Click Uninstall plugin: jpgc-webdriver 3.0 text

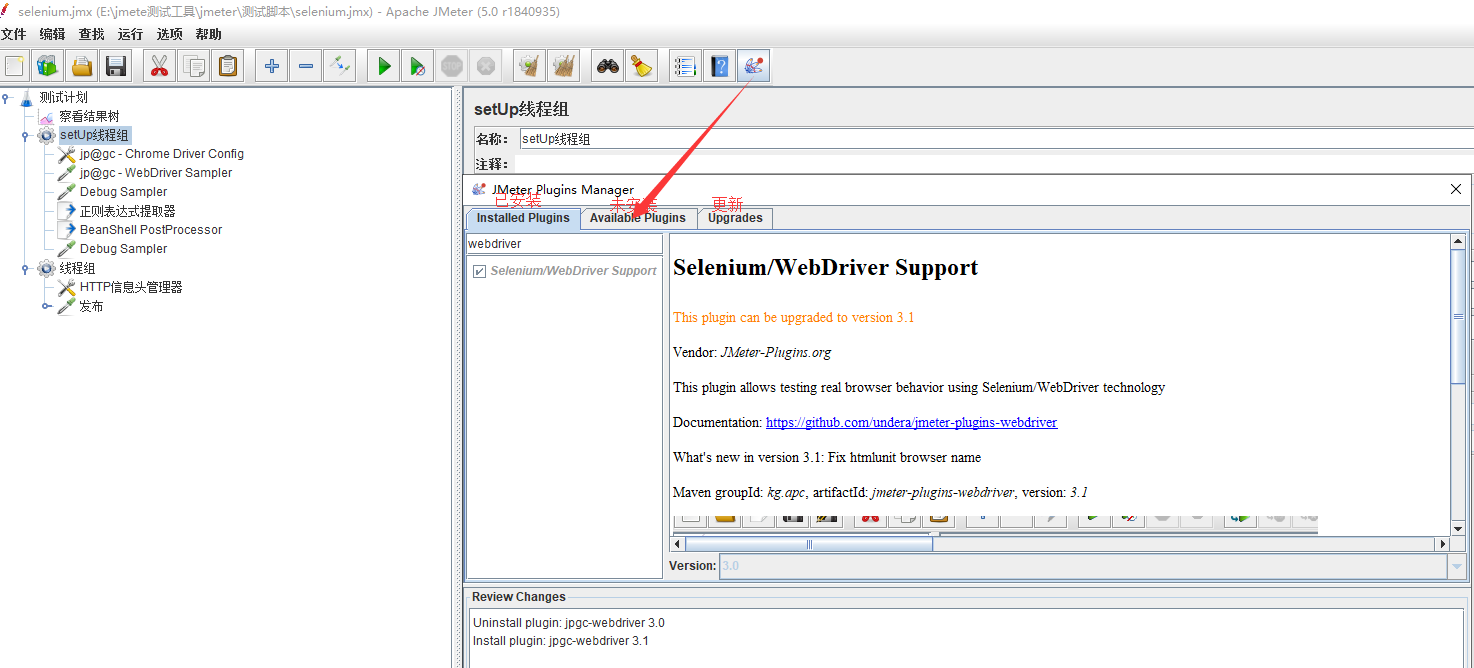[x=568, y=623]
